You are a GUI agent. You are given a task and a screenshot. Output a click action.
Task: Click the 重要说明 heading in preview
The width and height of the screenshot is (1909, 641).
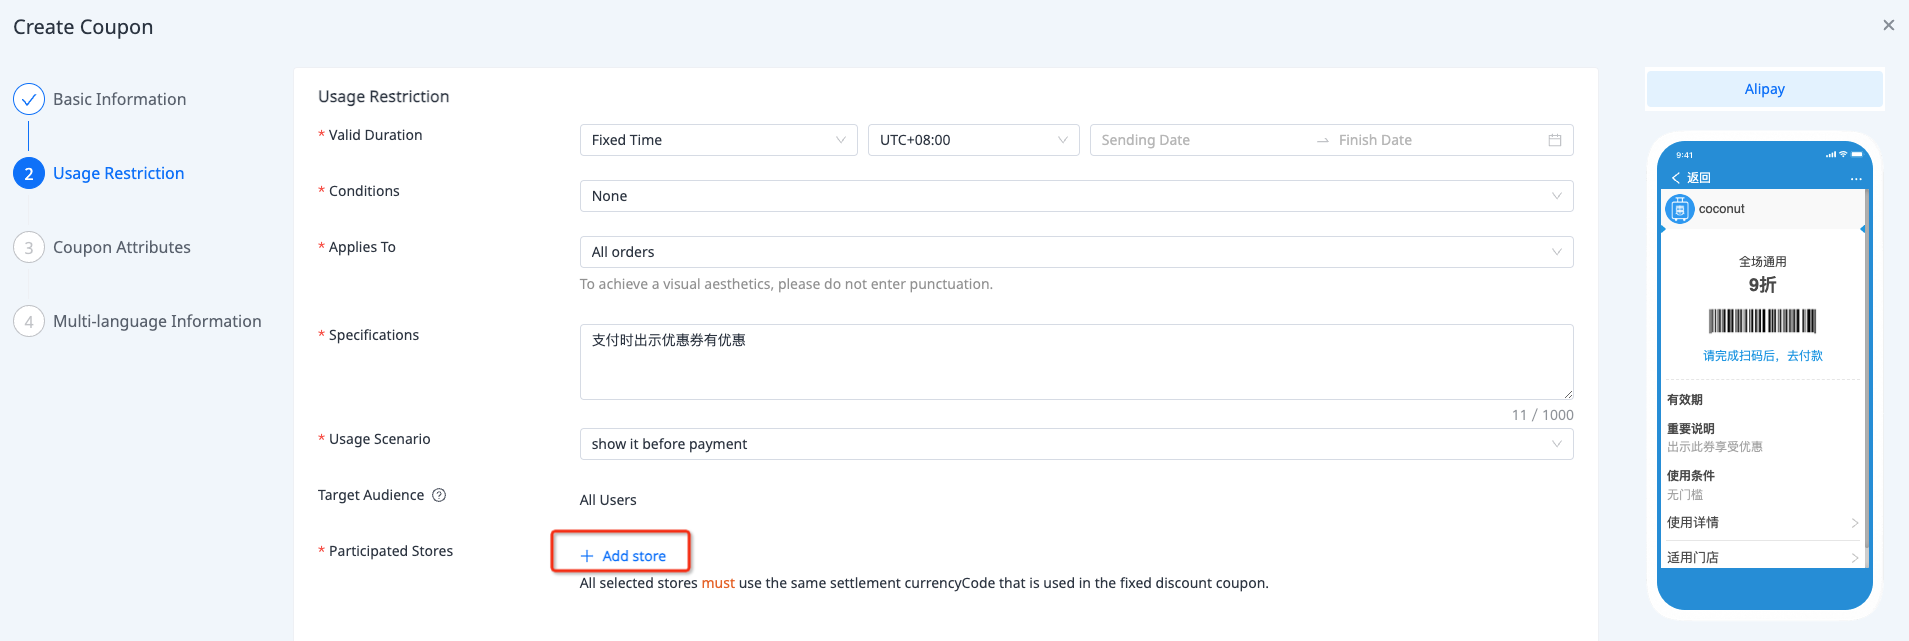1690,429
